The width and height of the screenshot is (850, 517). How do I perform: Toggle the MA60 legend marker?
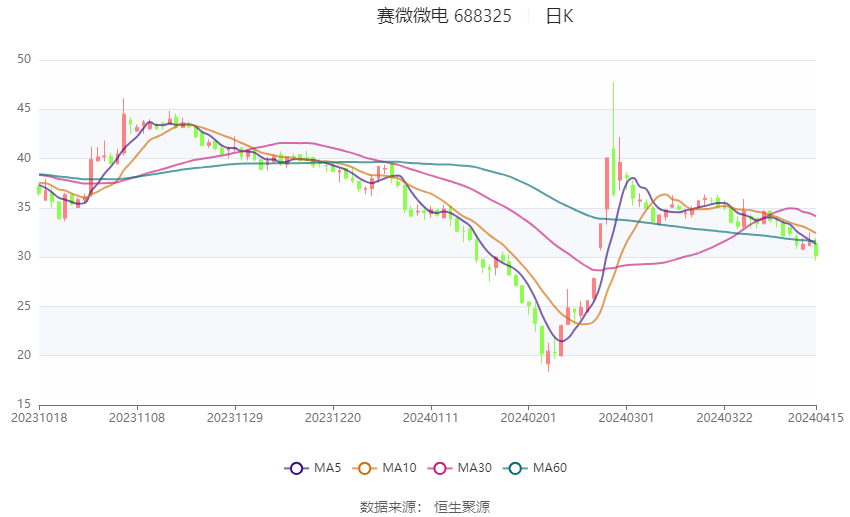515,468
